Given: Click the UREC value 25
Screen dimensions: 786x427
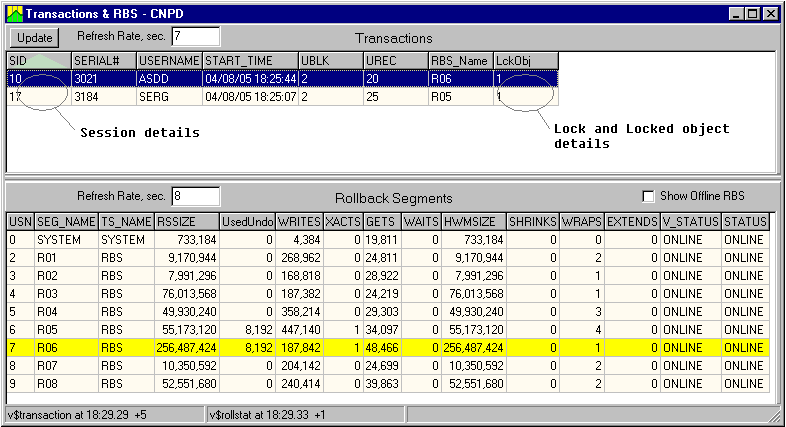Looking at the screenshot, I should click(x=396, y=97).
